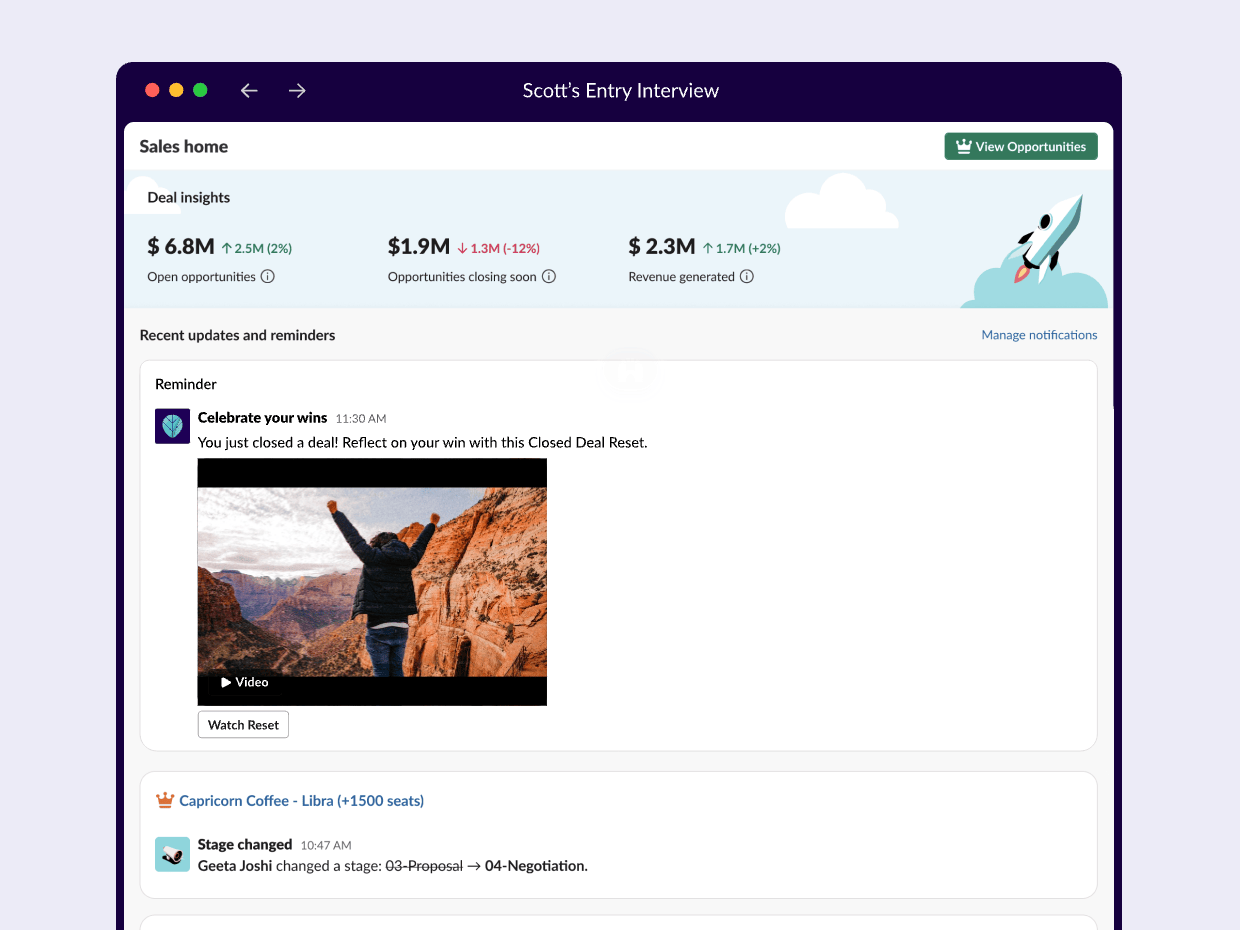Image resolution: width=1240 pixels, height=930 pixels.
Task: Open Capricorn Coffee - Libra opportunity link
Action: 301,801
